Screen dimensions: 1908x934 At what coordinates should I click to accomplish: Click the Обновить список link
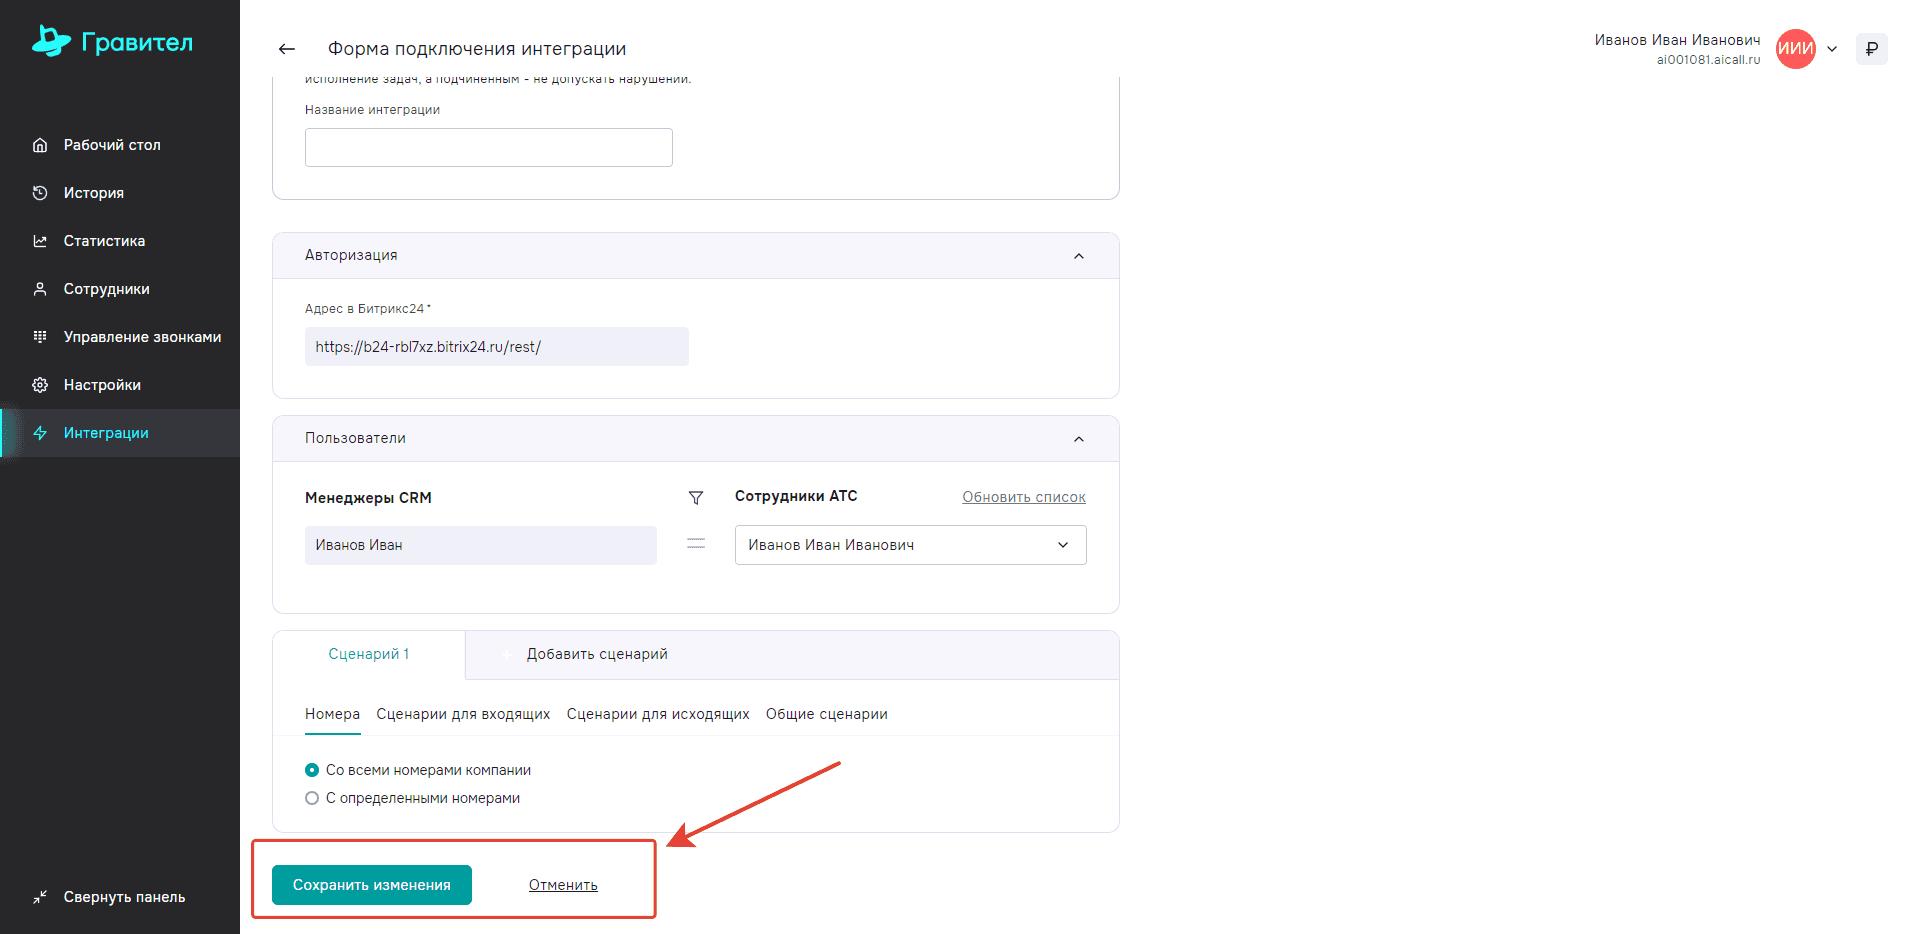1023,497
